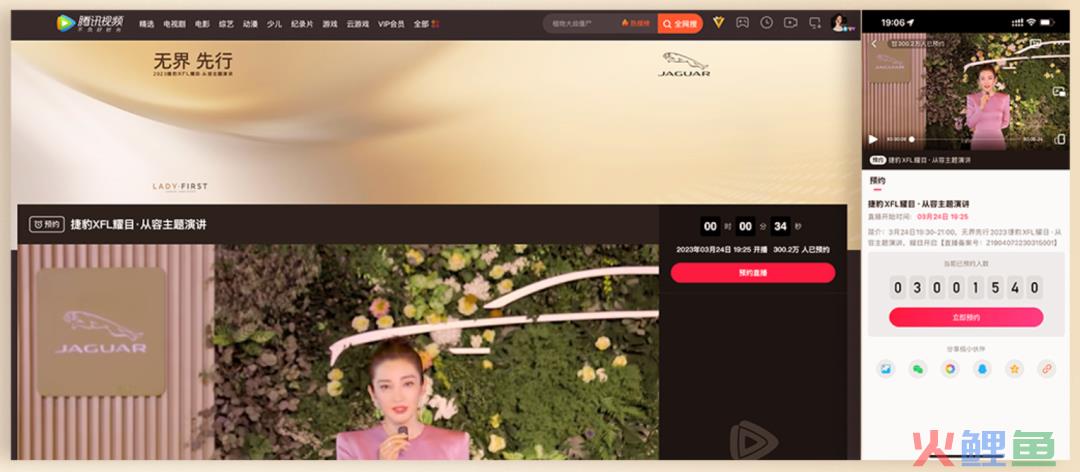Click the 简介 description paragraph in phone view
This screenshot has height=472, width=1080.
tap(965, 238)
